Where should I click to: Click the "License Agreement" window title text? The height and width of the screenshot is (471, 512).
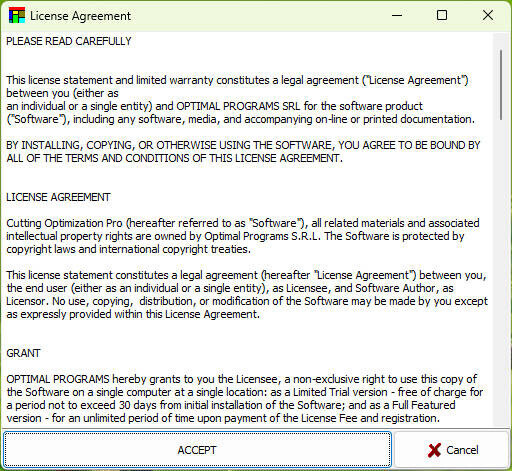(80, 16)
